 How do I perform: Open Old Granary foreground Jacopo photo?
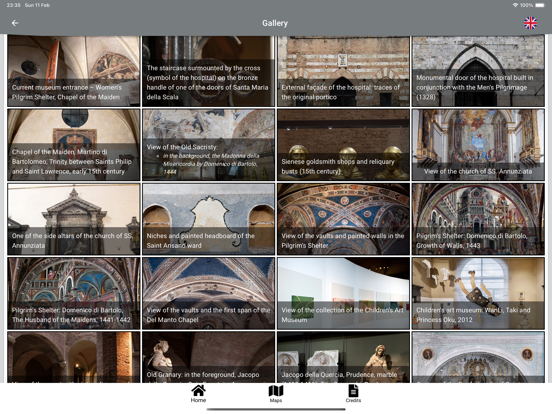tap(208, 357)
